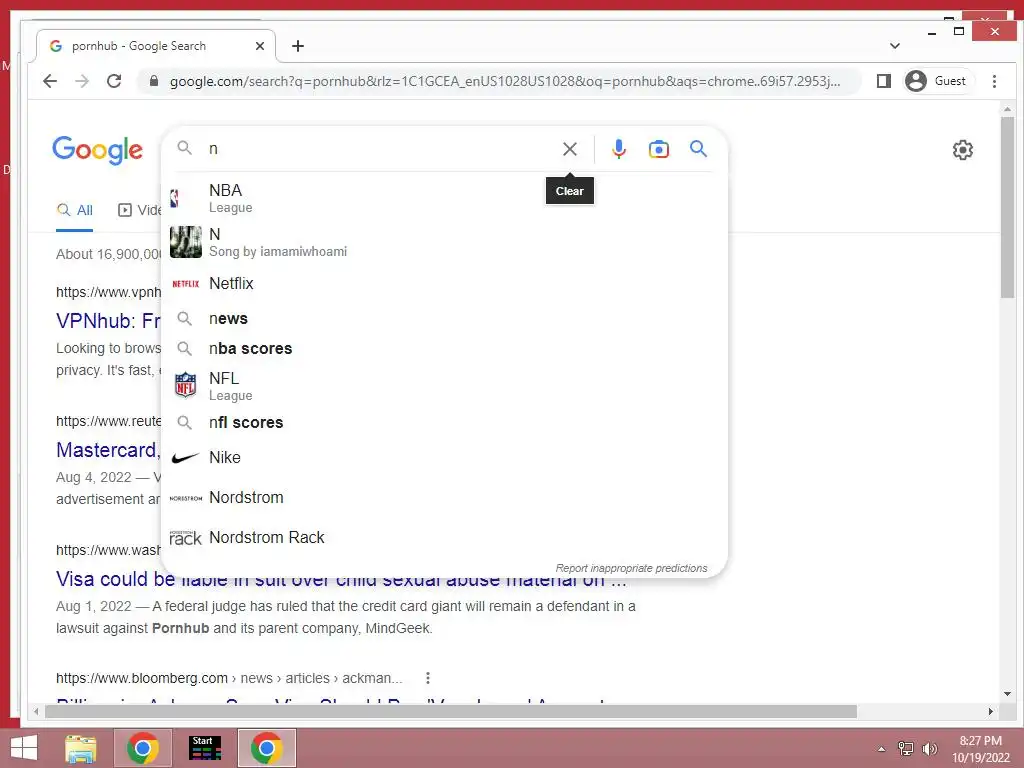Close the Google Search tab
This screenshot has width=1024, height=768.
pyautogui.click(x=260, y=46)
